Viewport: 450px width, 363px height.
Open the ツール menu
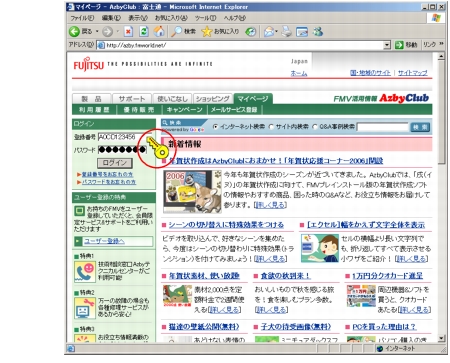pos(206,18)
